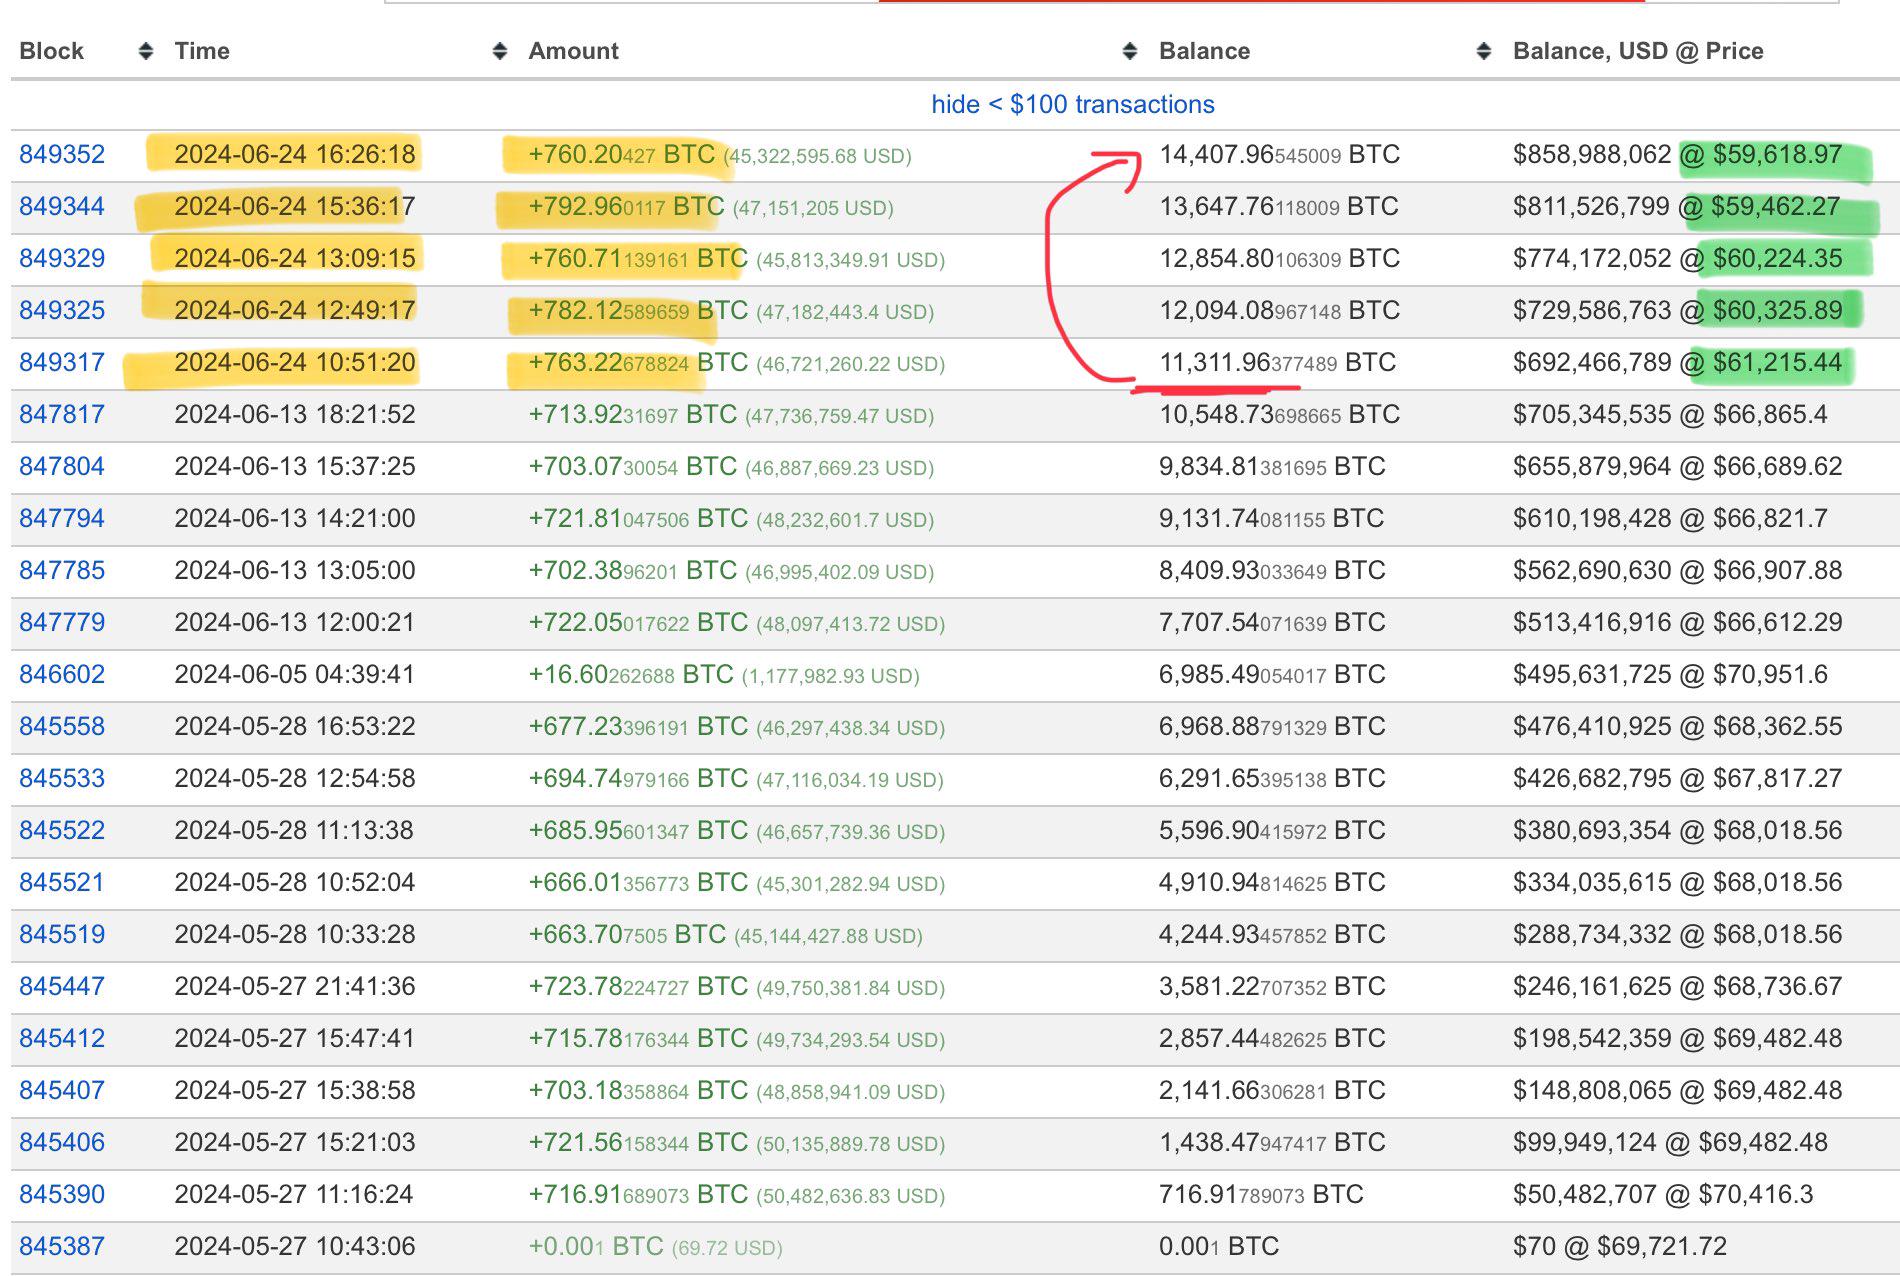The image size is (1900, 1276).
Task: Open block 845519 link
Action: (x=62, y=935)
